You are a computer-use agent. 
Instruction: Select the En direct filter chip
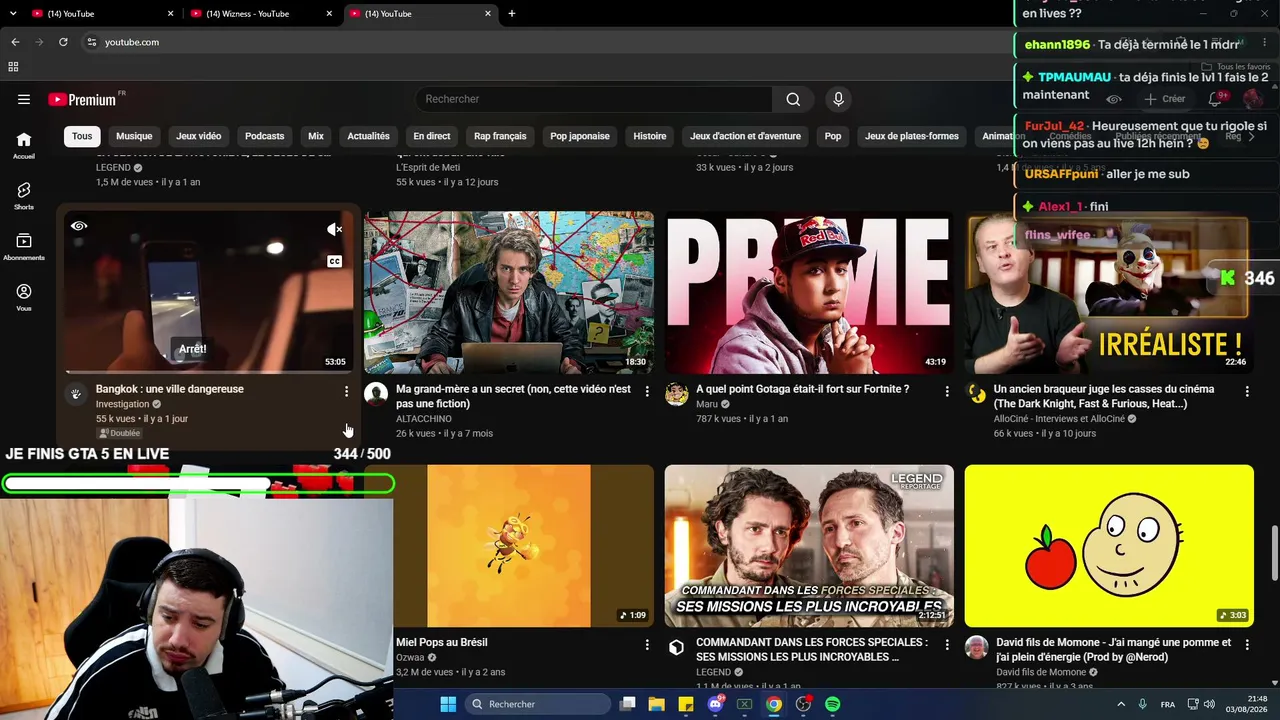[432, 136]
